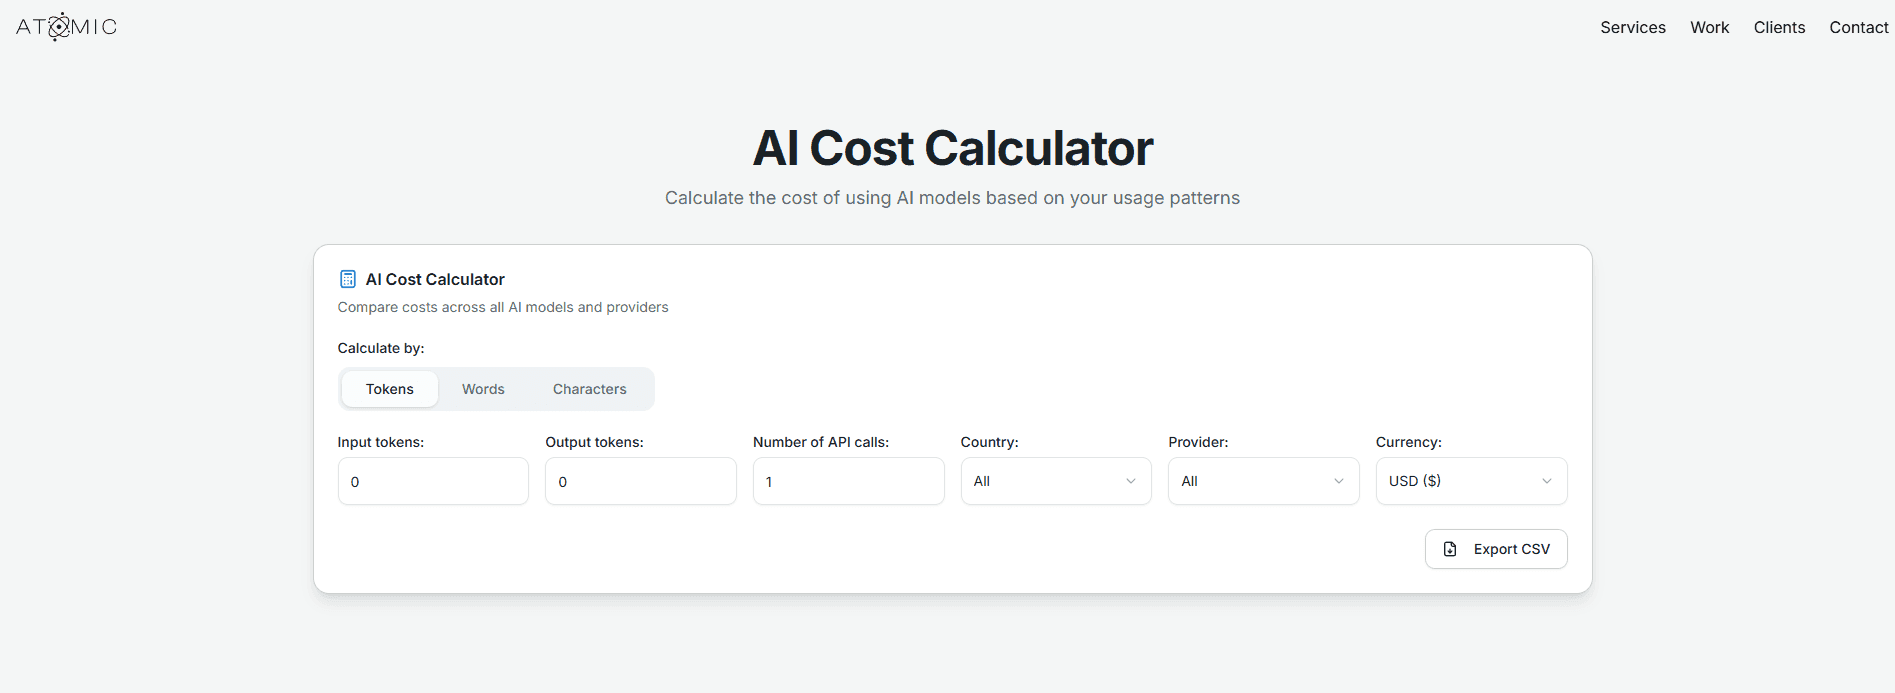Focus the Input tokens field
This screenshot has width=1895, height=693.
pyautogui.click(x=433, y=481)
